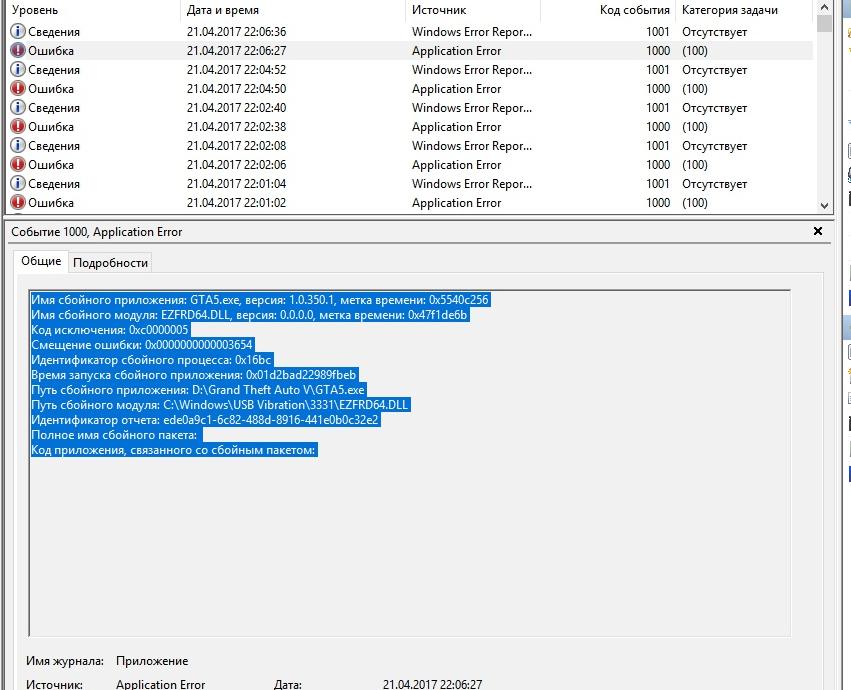The height and width of the screenshot is (690, 851).
Task: Select the 21.04.2017 22:04:50 date cell
Action: pyautogui.click(x=237, y=88)
